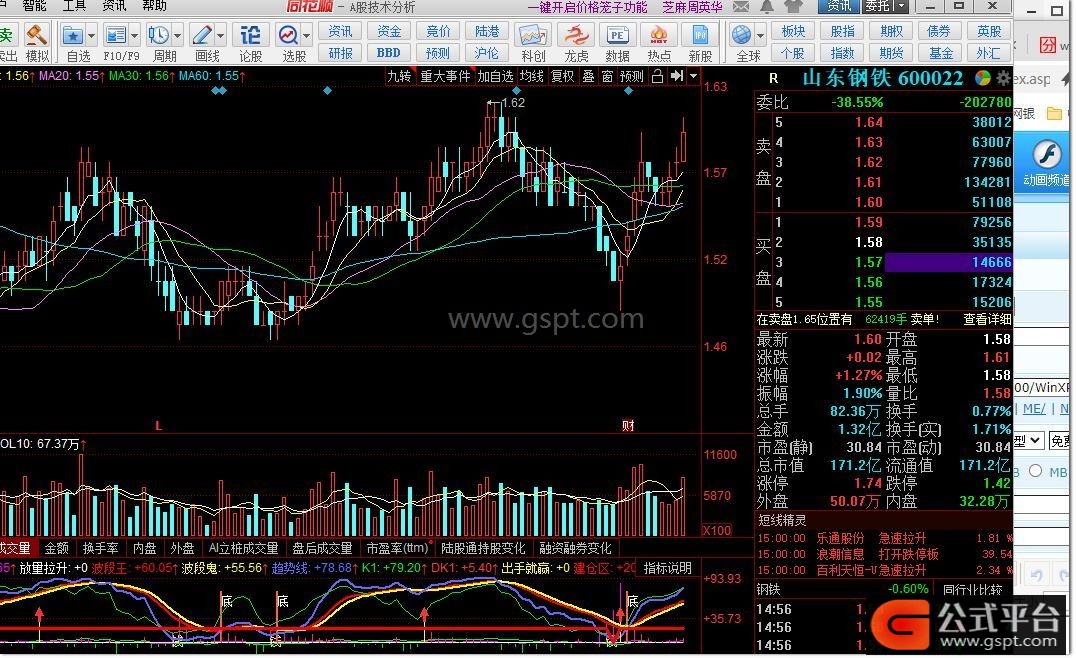Viewport: 1076px width, 658px height.
Task: Click the BBD button
Action: (388, 53)
